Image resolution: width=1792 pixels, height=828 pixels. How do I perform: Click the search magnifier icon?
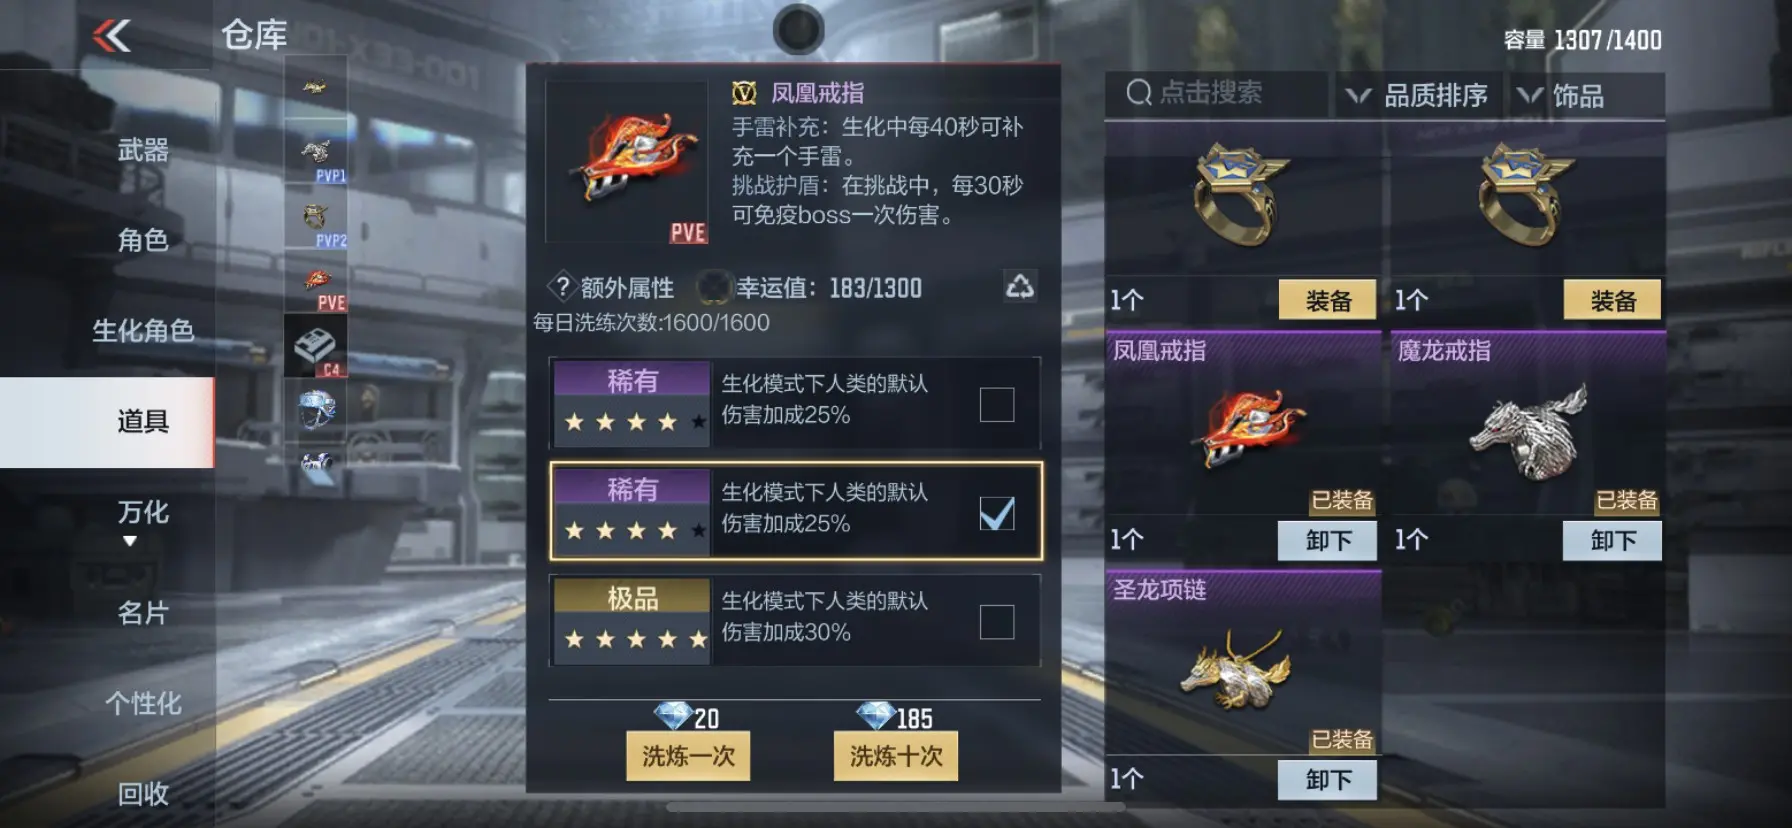1139,93
